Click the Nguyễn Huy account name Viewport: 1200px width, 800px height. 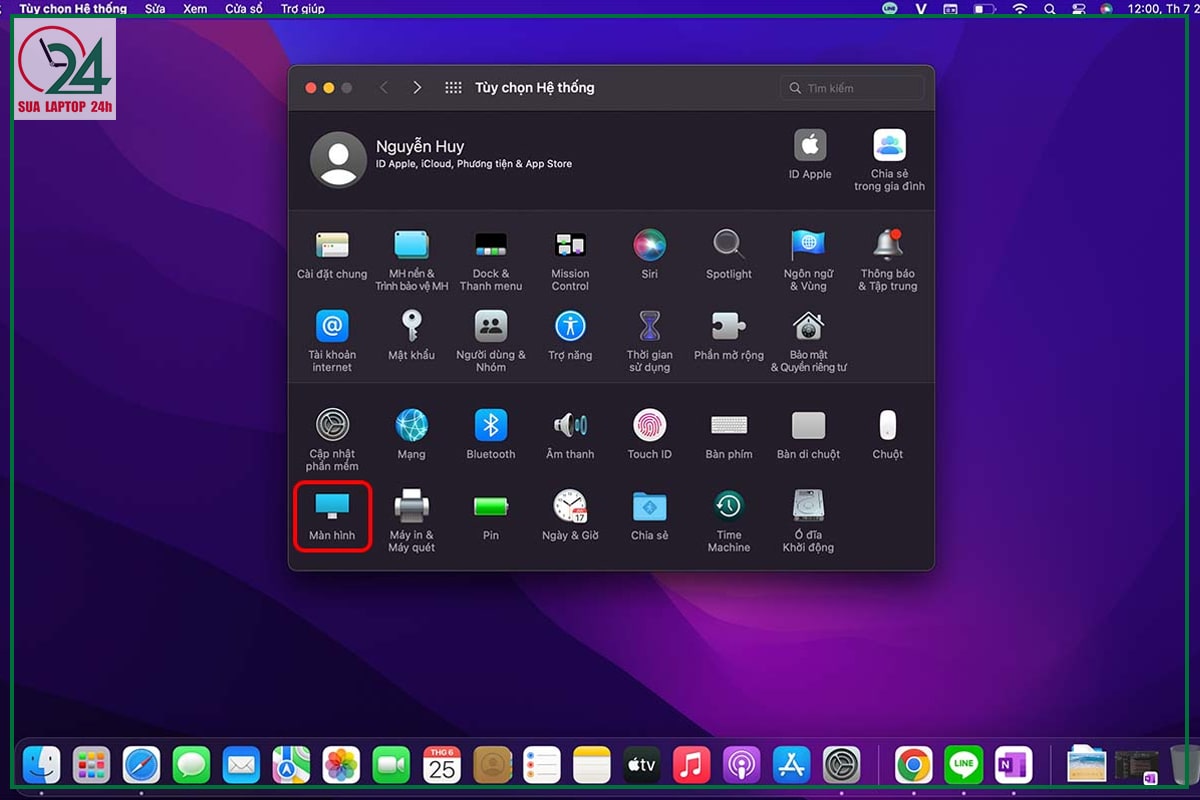point(420,146)
